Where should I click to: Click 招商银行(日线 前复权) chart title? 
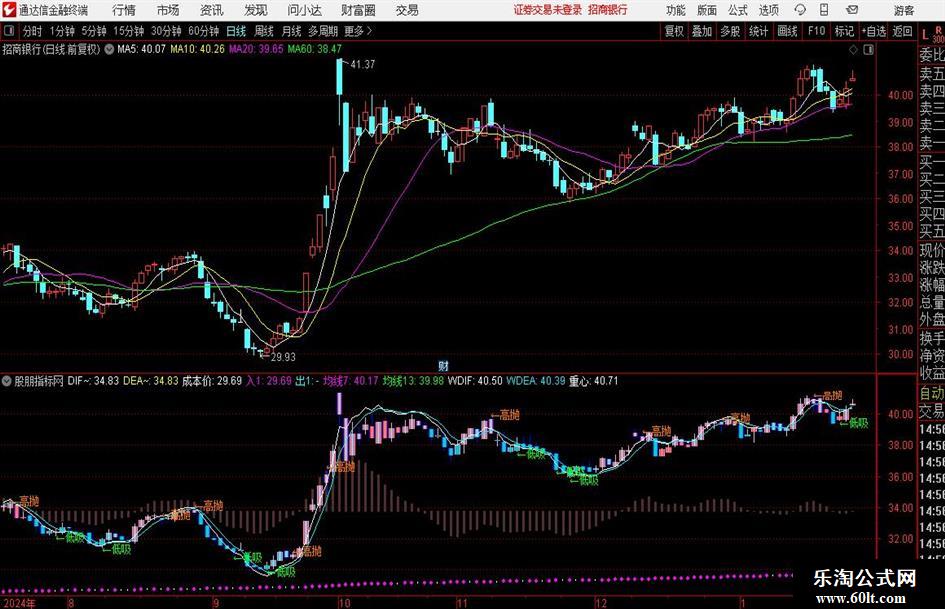coord(51,49)
